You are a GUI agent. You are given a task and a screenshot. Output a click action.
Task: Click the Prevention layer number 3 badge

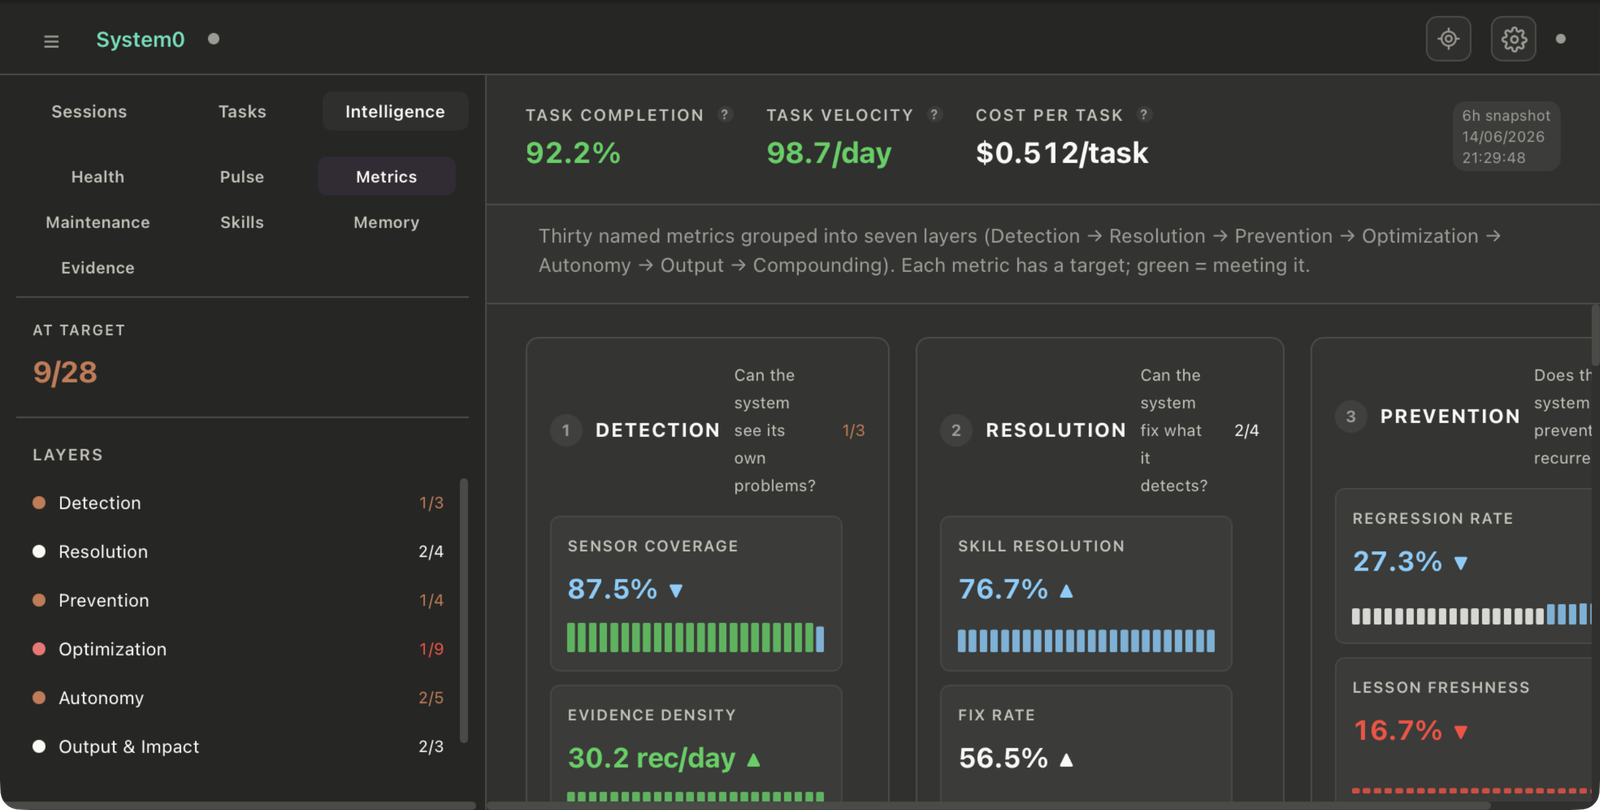point(1351,416)
